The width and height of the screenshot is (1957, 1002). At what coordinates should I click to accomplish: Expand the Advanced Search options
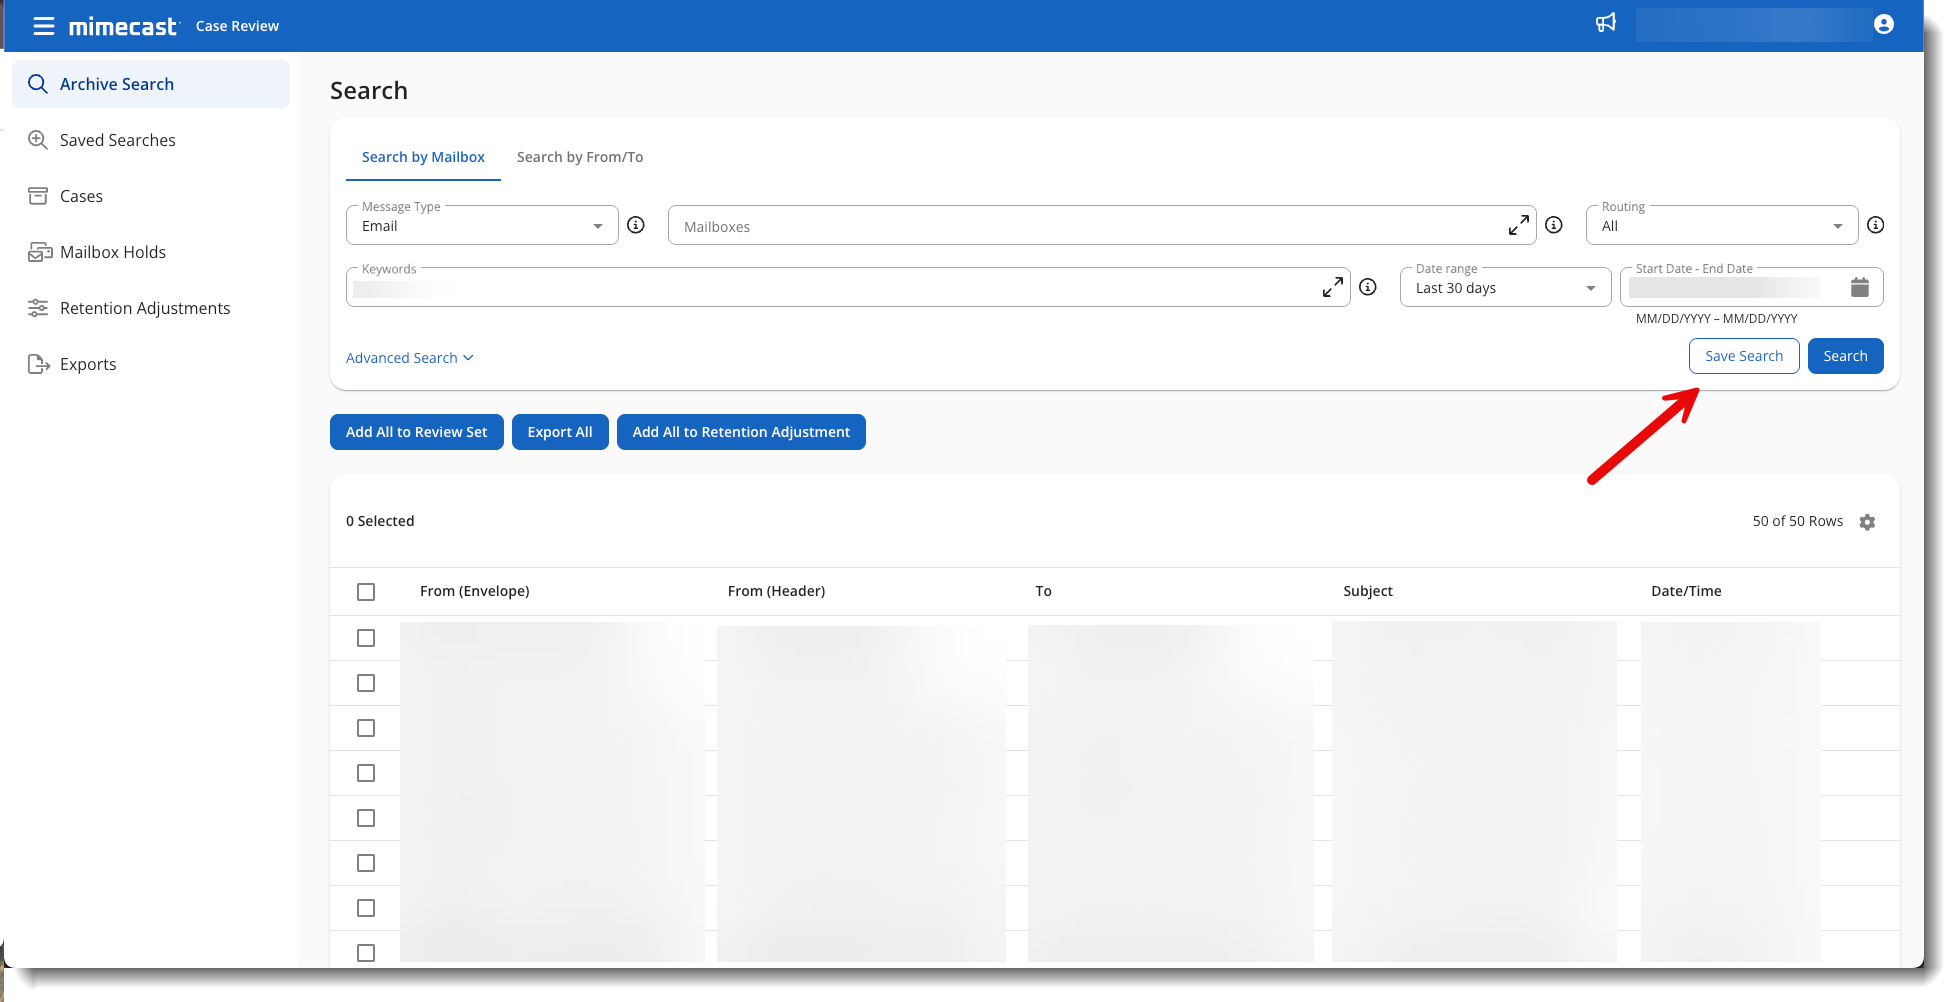tap(409, 357)
